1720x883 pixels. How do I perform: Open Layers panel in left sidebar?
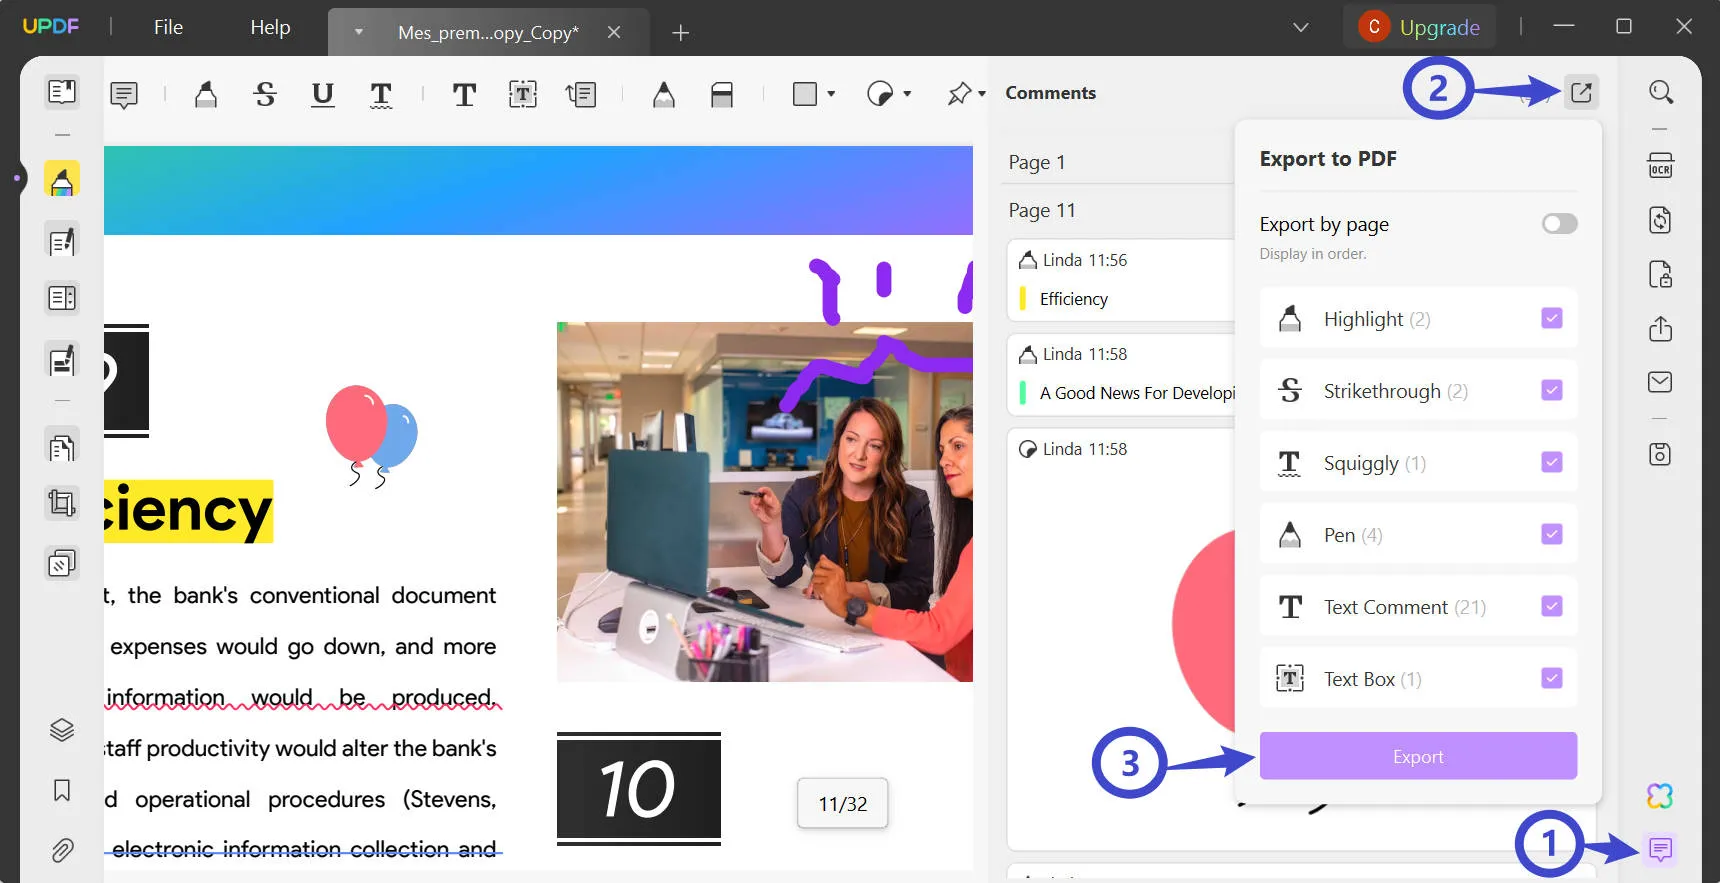(62, 730)
